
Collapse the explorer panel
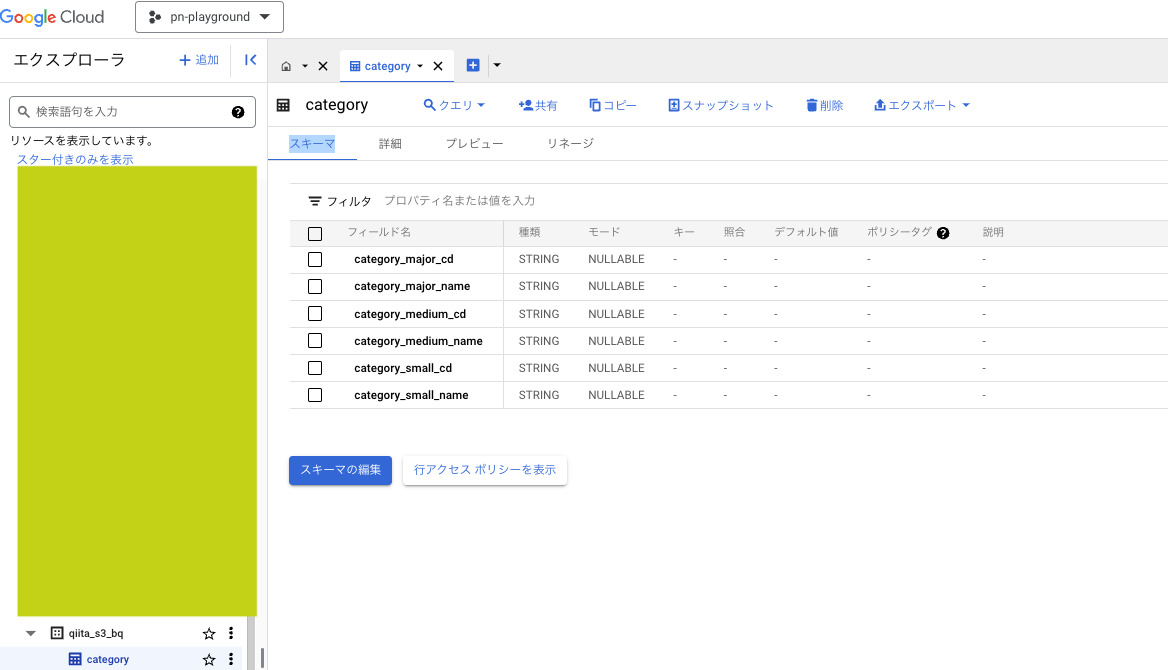[x=250, y=60]
